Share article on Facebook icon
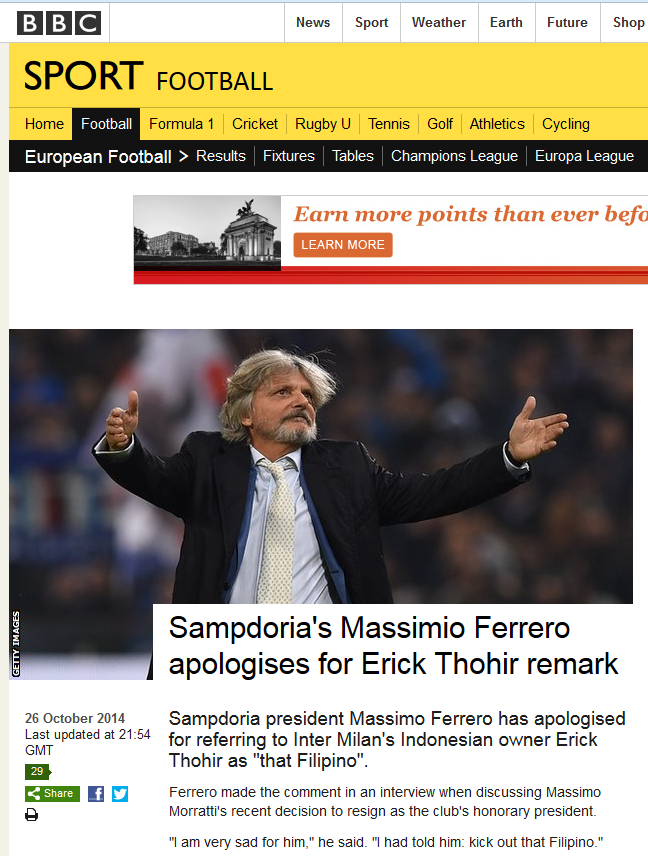Image resolution: width=648 pixels, height=856 pixels. (96, 794)
